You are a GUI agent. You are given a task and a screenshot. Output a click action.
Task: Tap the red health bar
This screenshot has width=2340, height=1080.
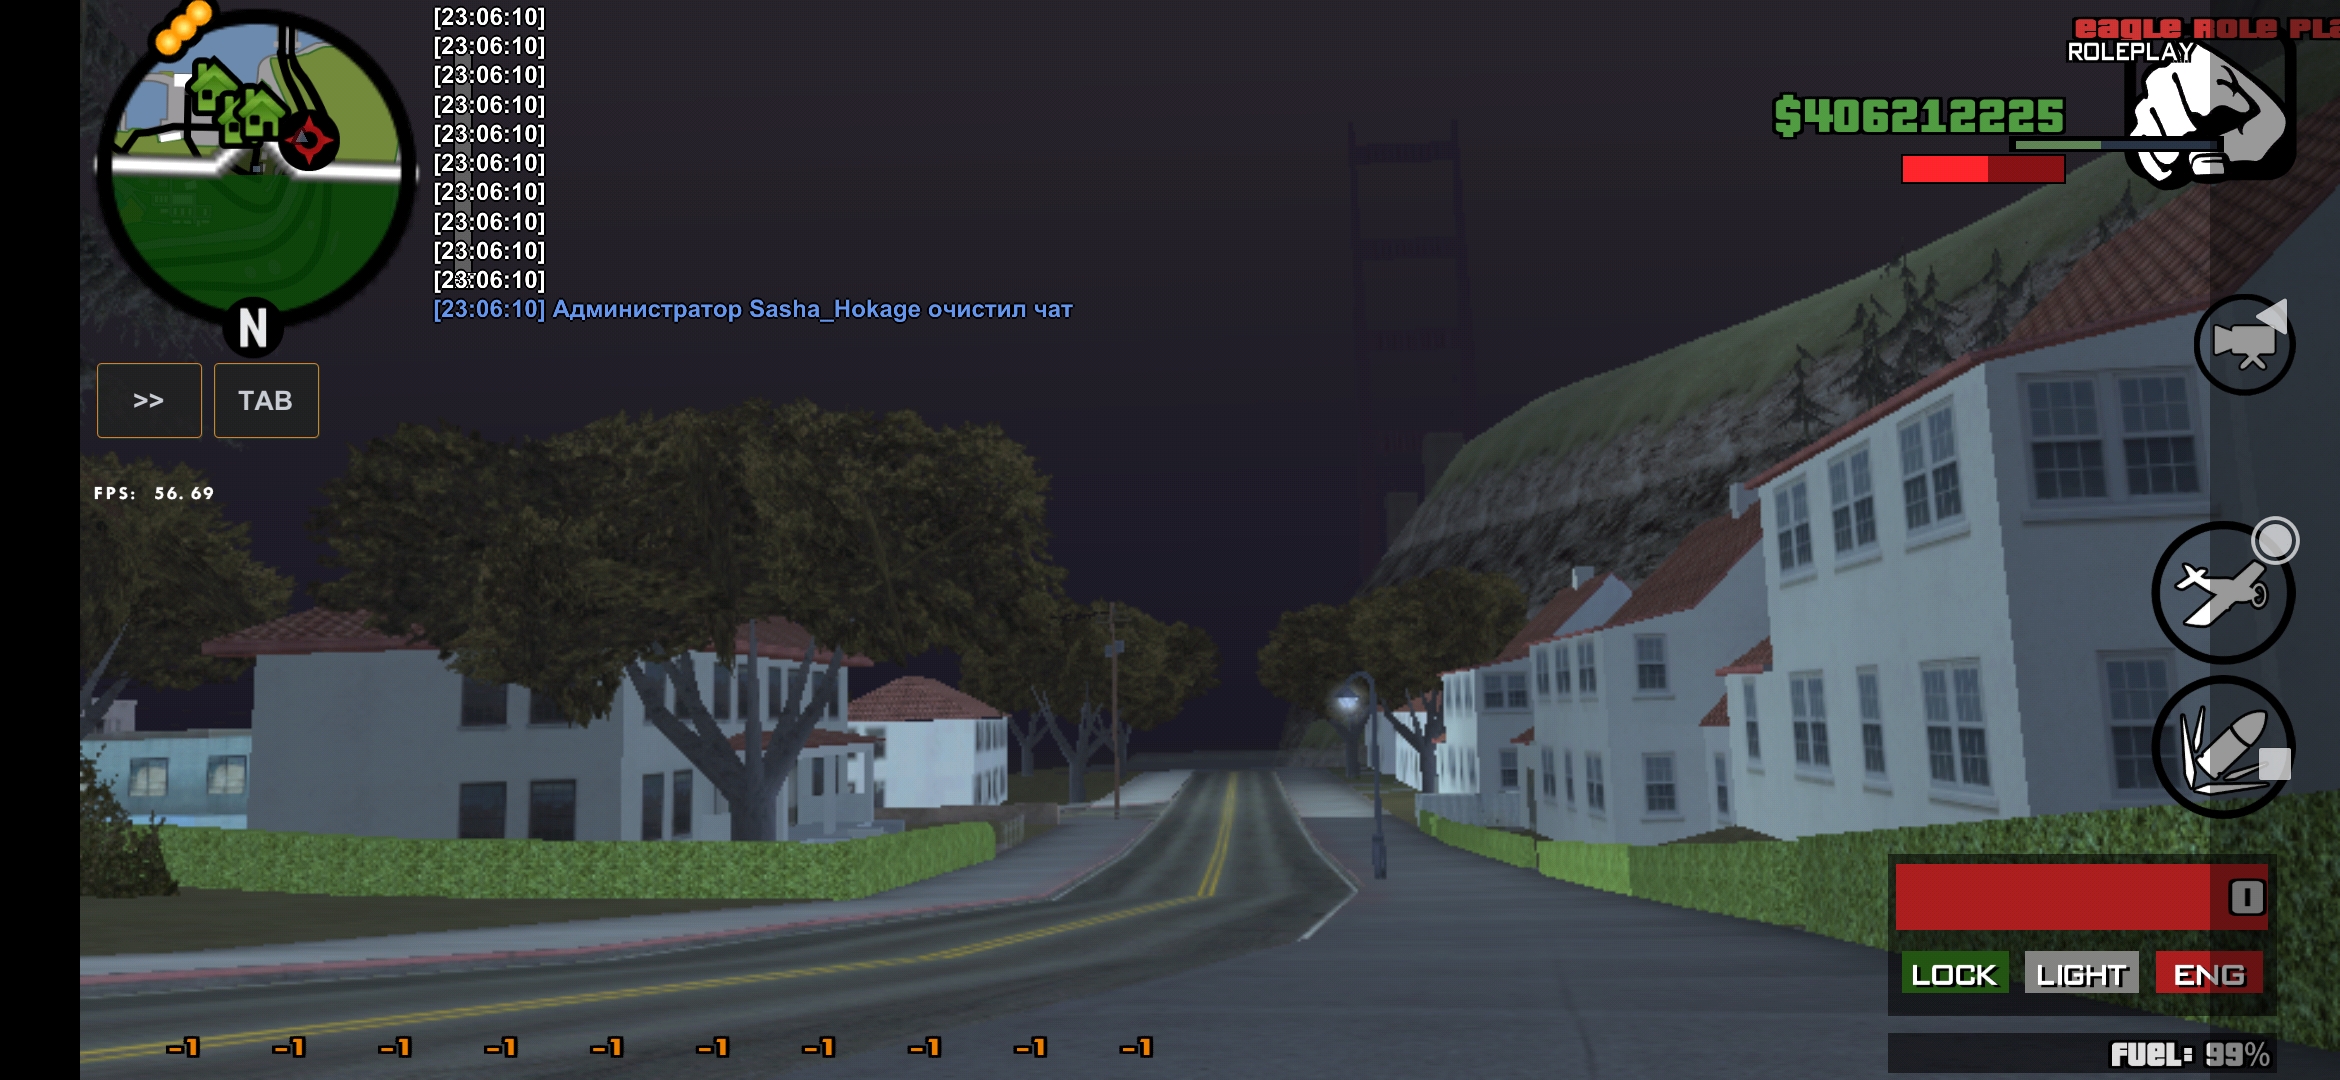click(1983, 169)
